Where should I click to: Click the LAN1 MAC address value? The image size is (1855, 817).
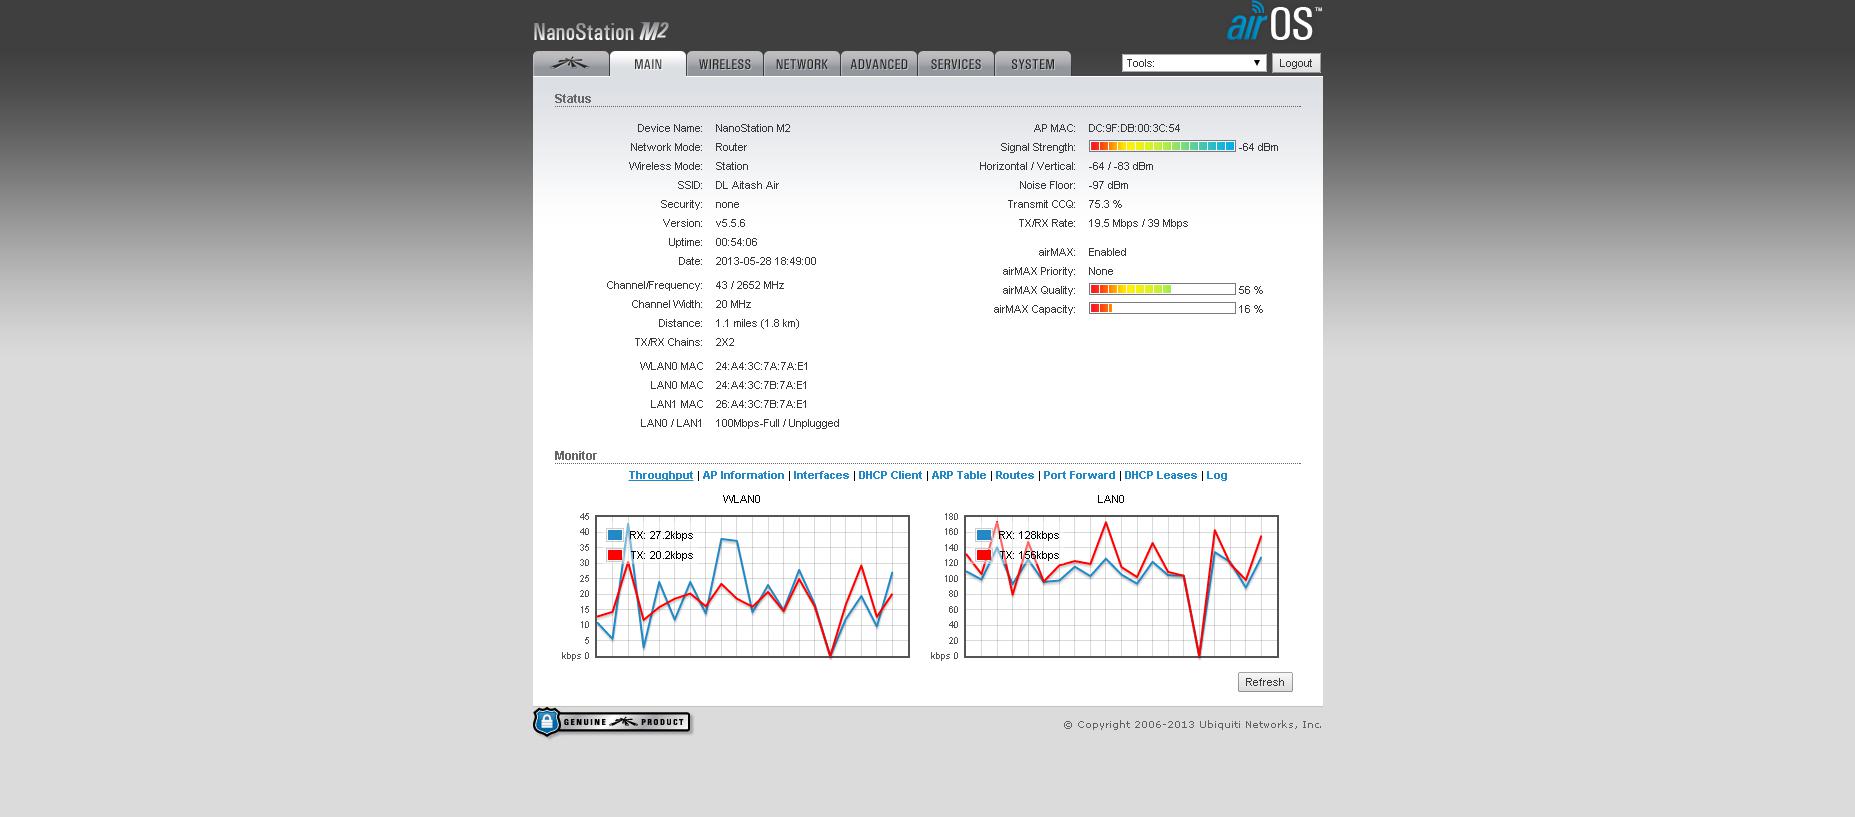pos(761,404)
